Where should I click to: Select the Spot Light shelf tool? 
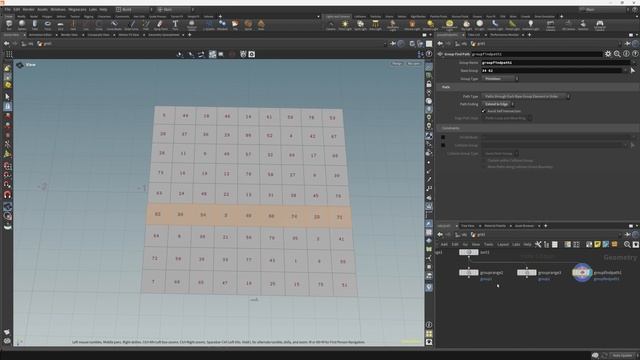(x=360, y=25)
